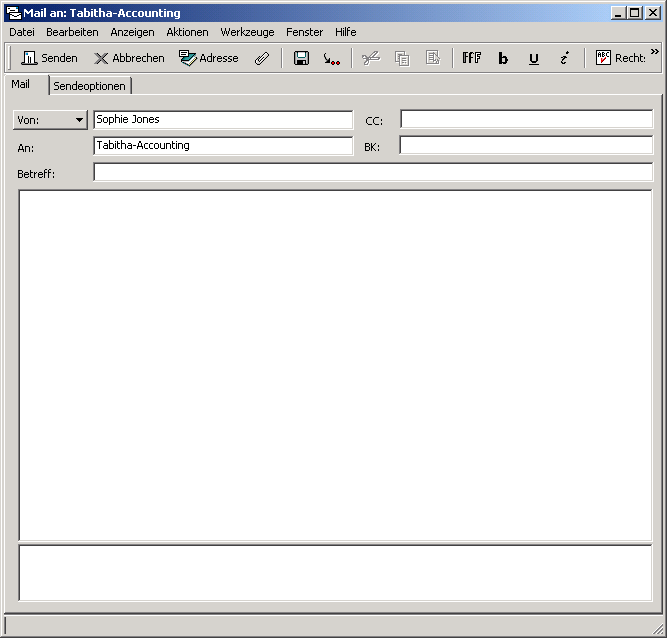Maximize the mail window
The width and height of the screenshot is (667, 638).
[634, 13]
